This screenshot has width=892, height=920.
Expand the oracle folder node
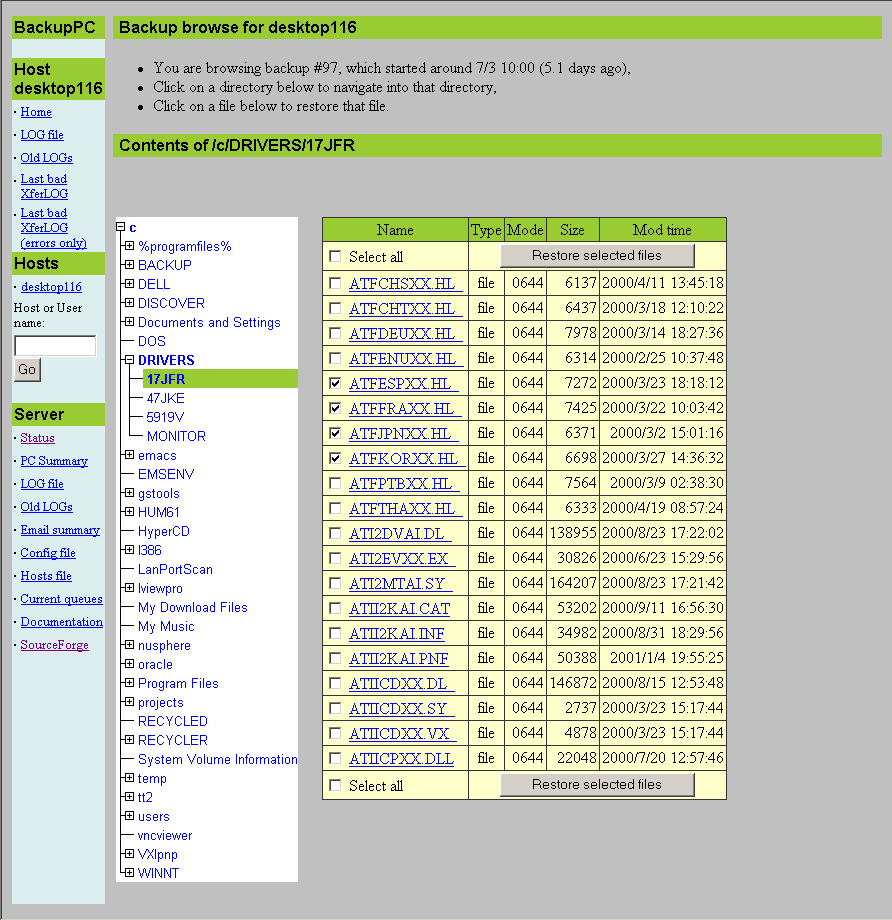click(x=130, y=664)
